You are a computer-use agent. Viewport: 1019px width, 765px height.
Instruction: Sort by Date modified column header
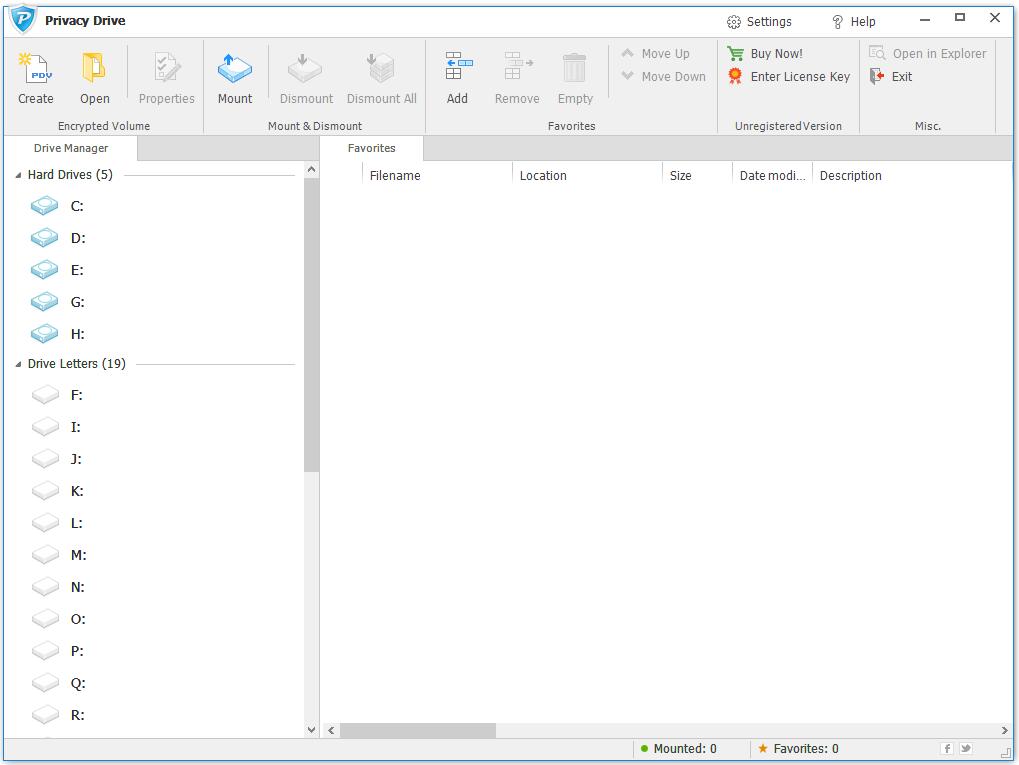click(x=772, y=175)
